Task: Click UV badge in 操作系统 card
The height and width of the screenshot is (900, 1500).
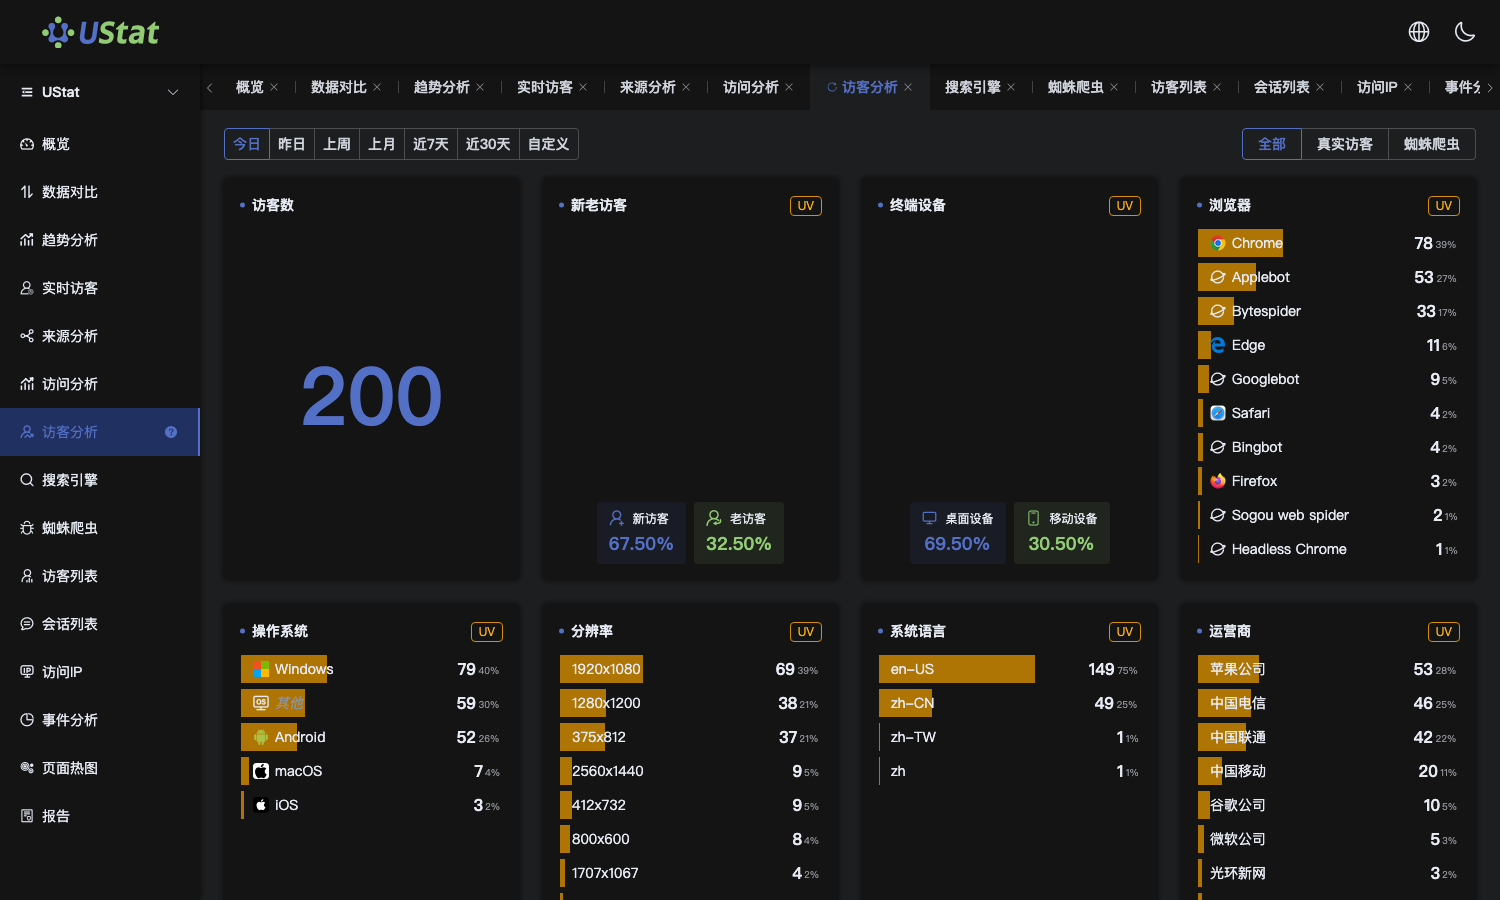Action: click(x=487, y=632)
